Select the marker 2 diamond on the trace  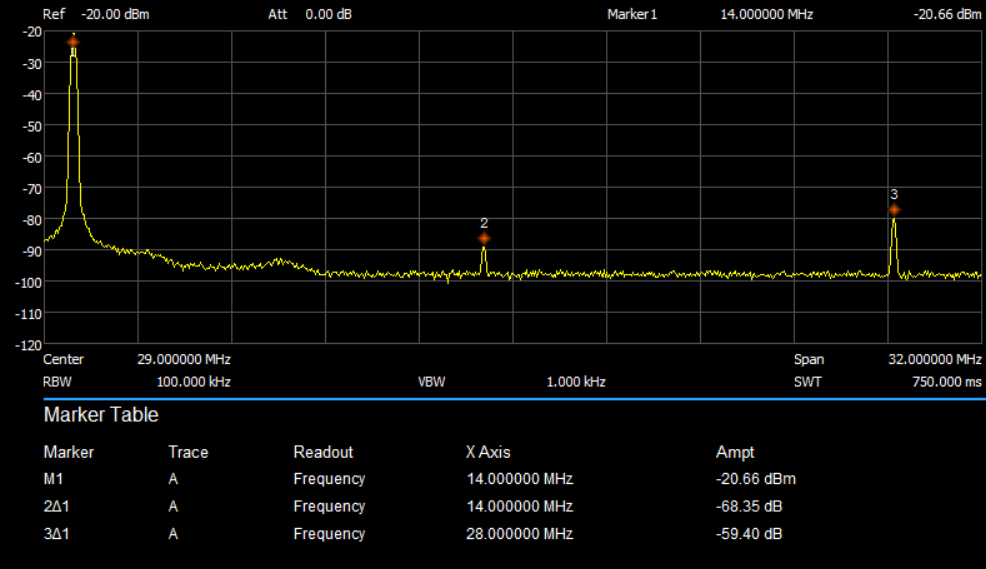484,239
